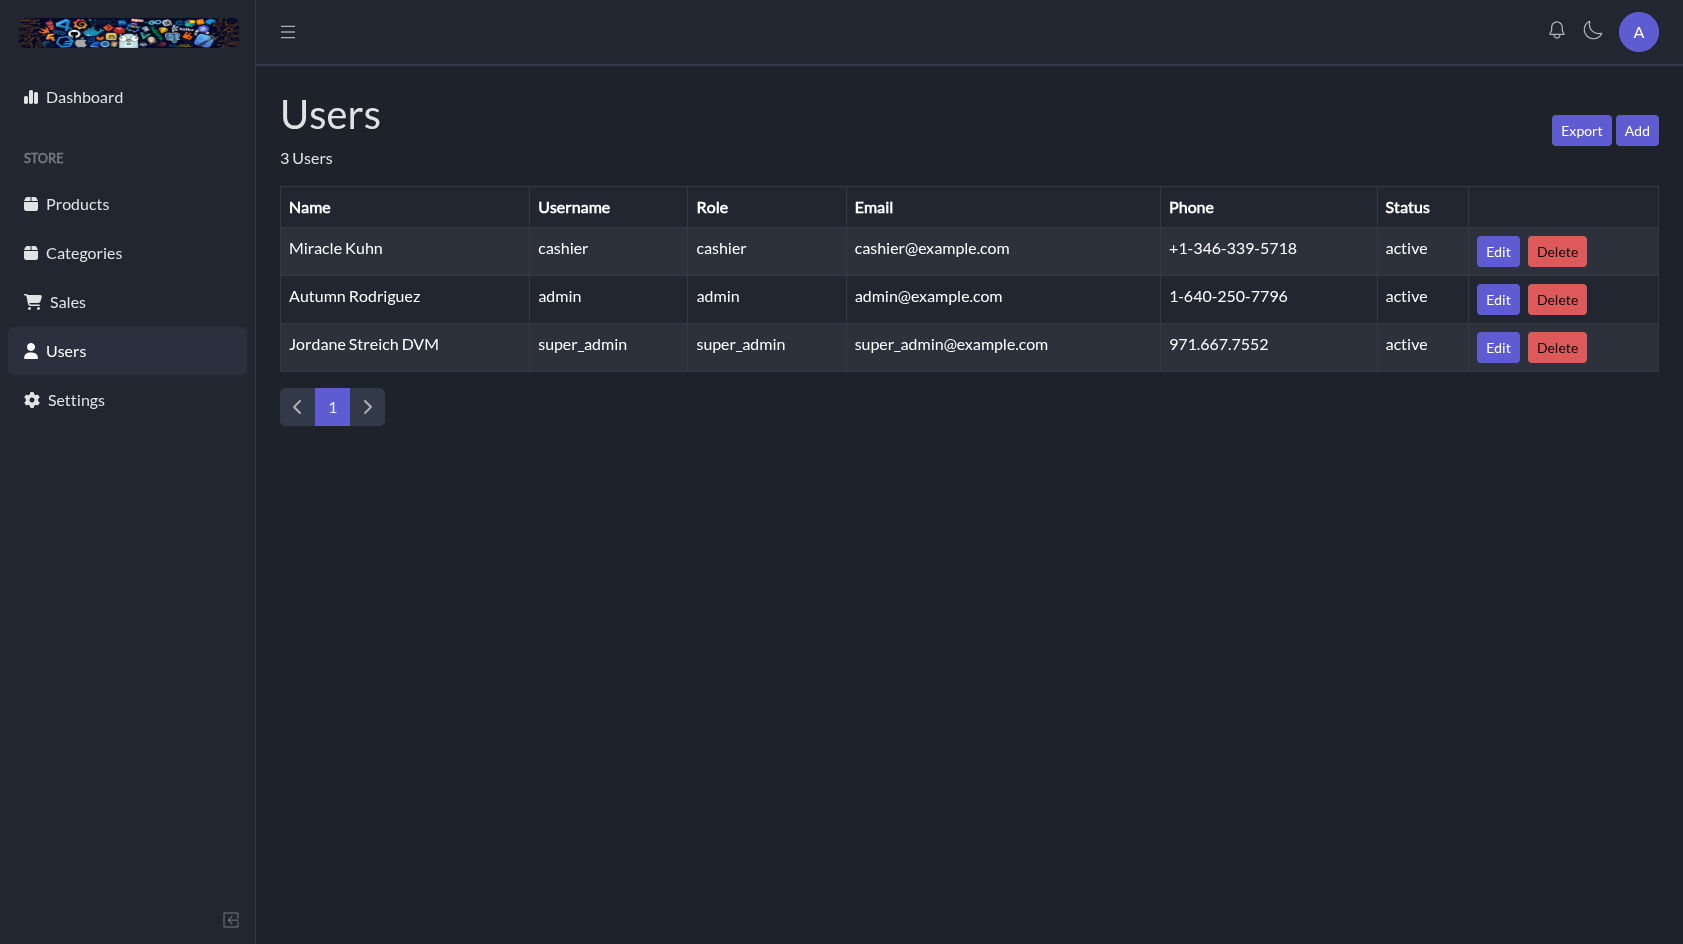The width and height of the screenshot is (1683, 944).
Task: Open Settings with the gear icon
Action: [75, 400]
